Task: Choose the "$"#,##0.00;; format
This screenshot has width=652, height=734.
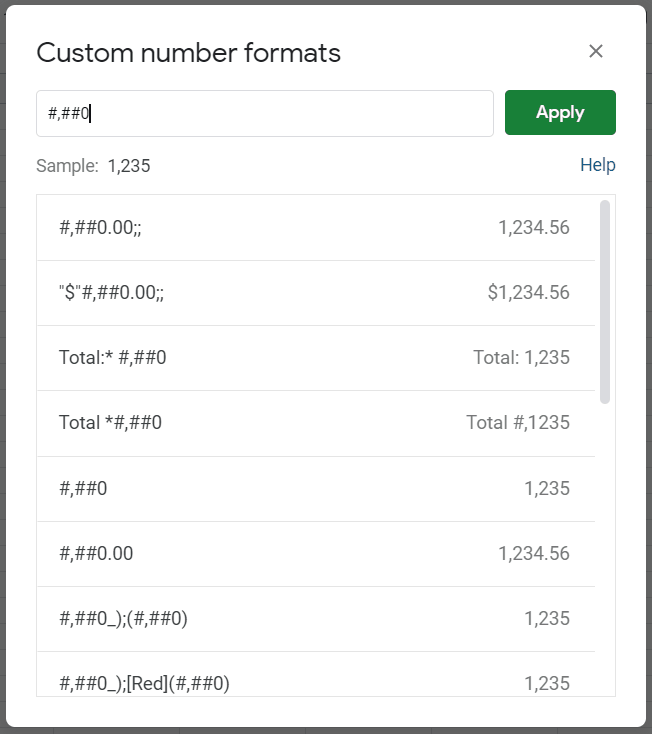Action: tap(316, 293)
